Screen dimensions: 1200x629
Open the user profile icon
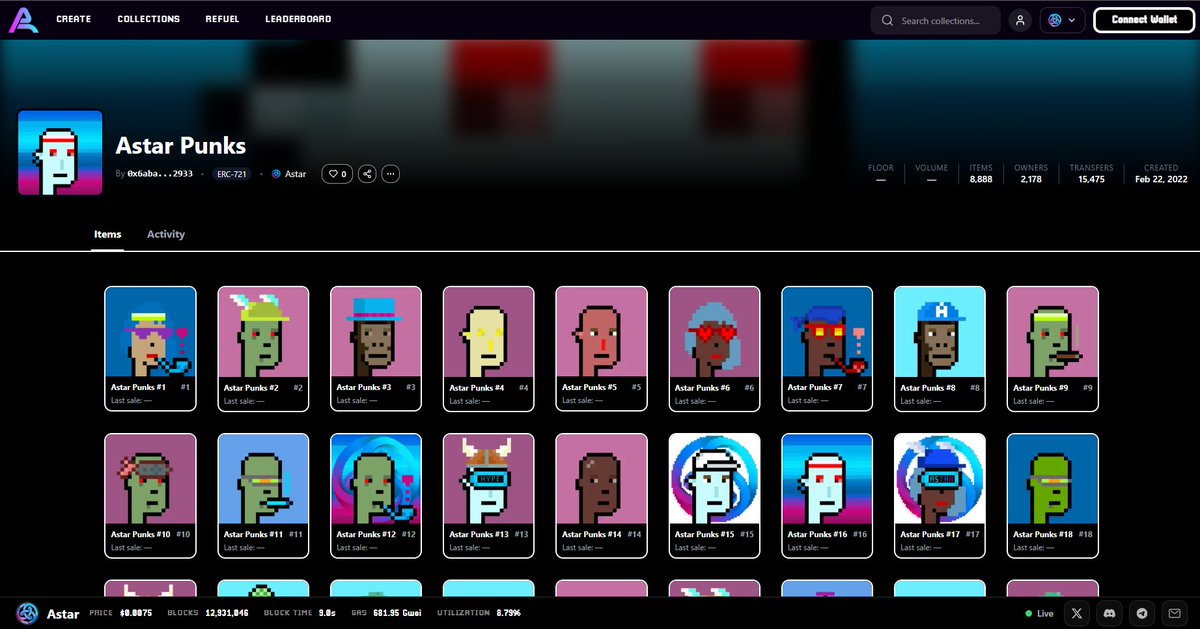(1019, 20)
